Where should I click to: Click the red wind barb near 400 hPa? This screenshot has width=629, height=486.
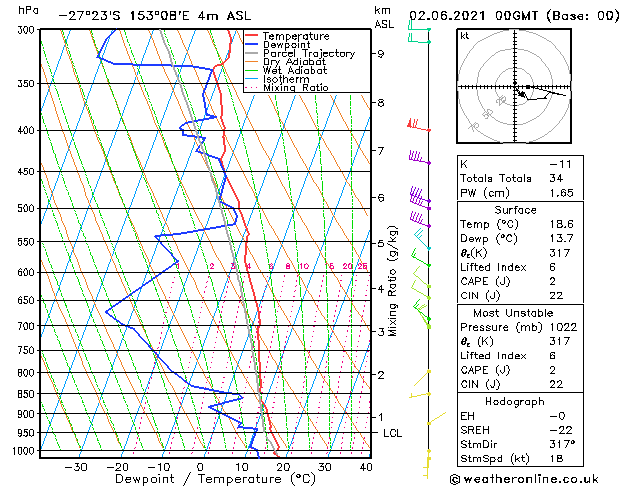coord(418,125)
